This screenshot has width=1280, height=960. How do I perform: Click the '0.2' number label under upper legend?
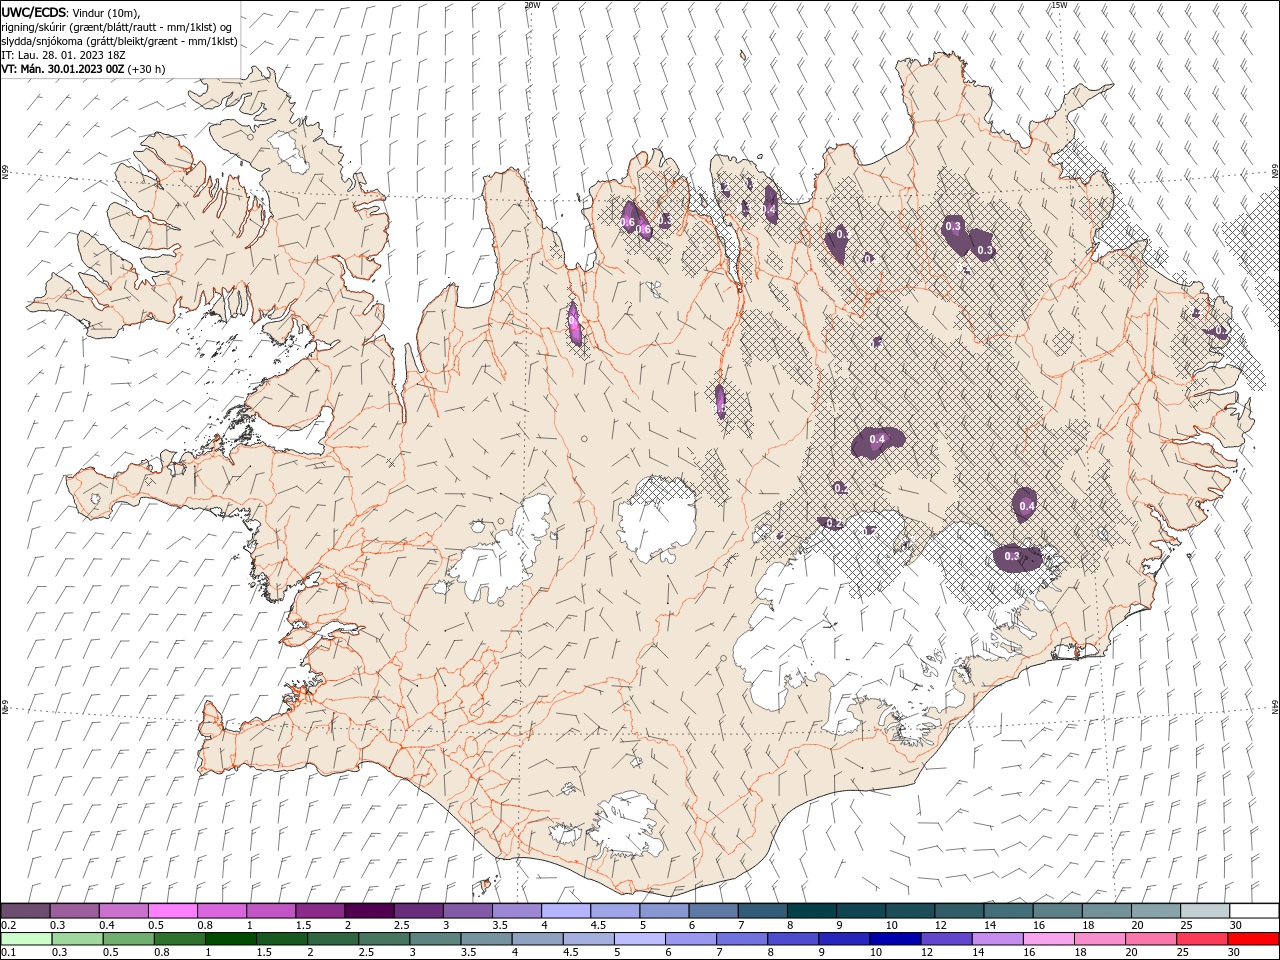[x=9, y=925]
